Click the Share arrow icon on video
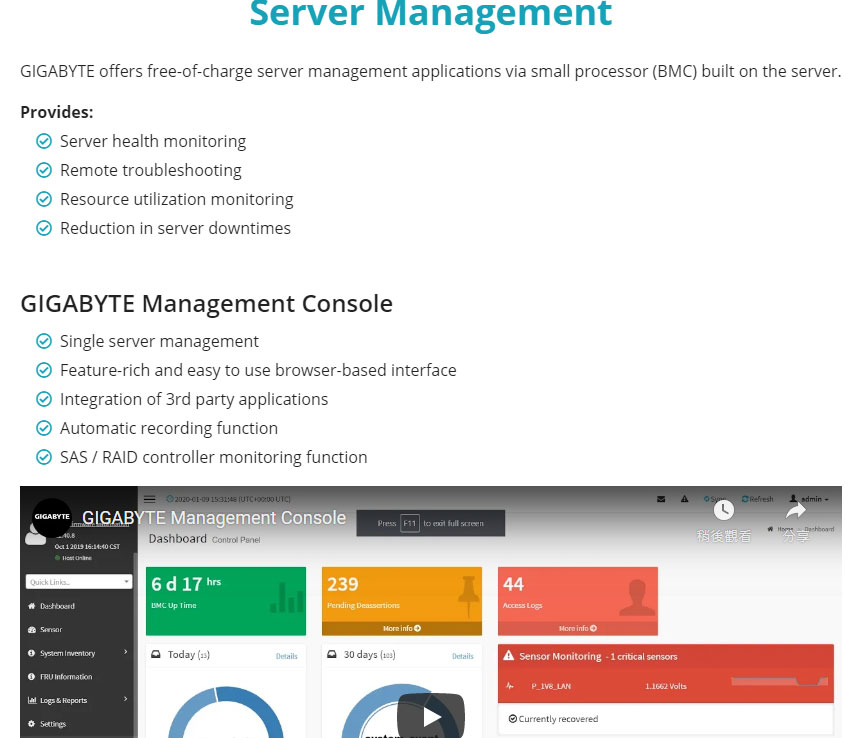Viewport: 860px width, 738px height. tap(795, 511)
